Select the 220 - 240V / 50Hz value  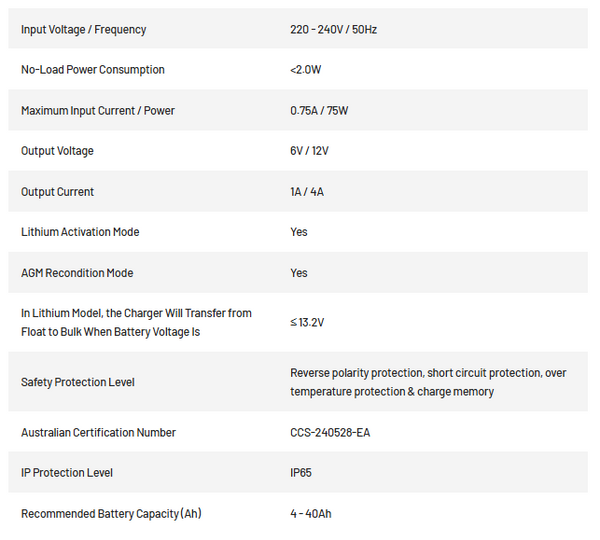click(333, 29)
